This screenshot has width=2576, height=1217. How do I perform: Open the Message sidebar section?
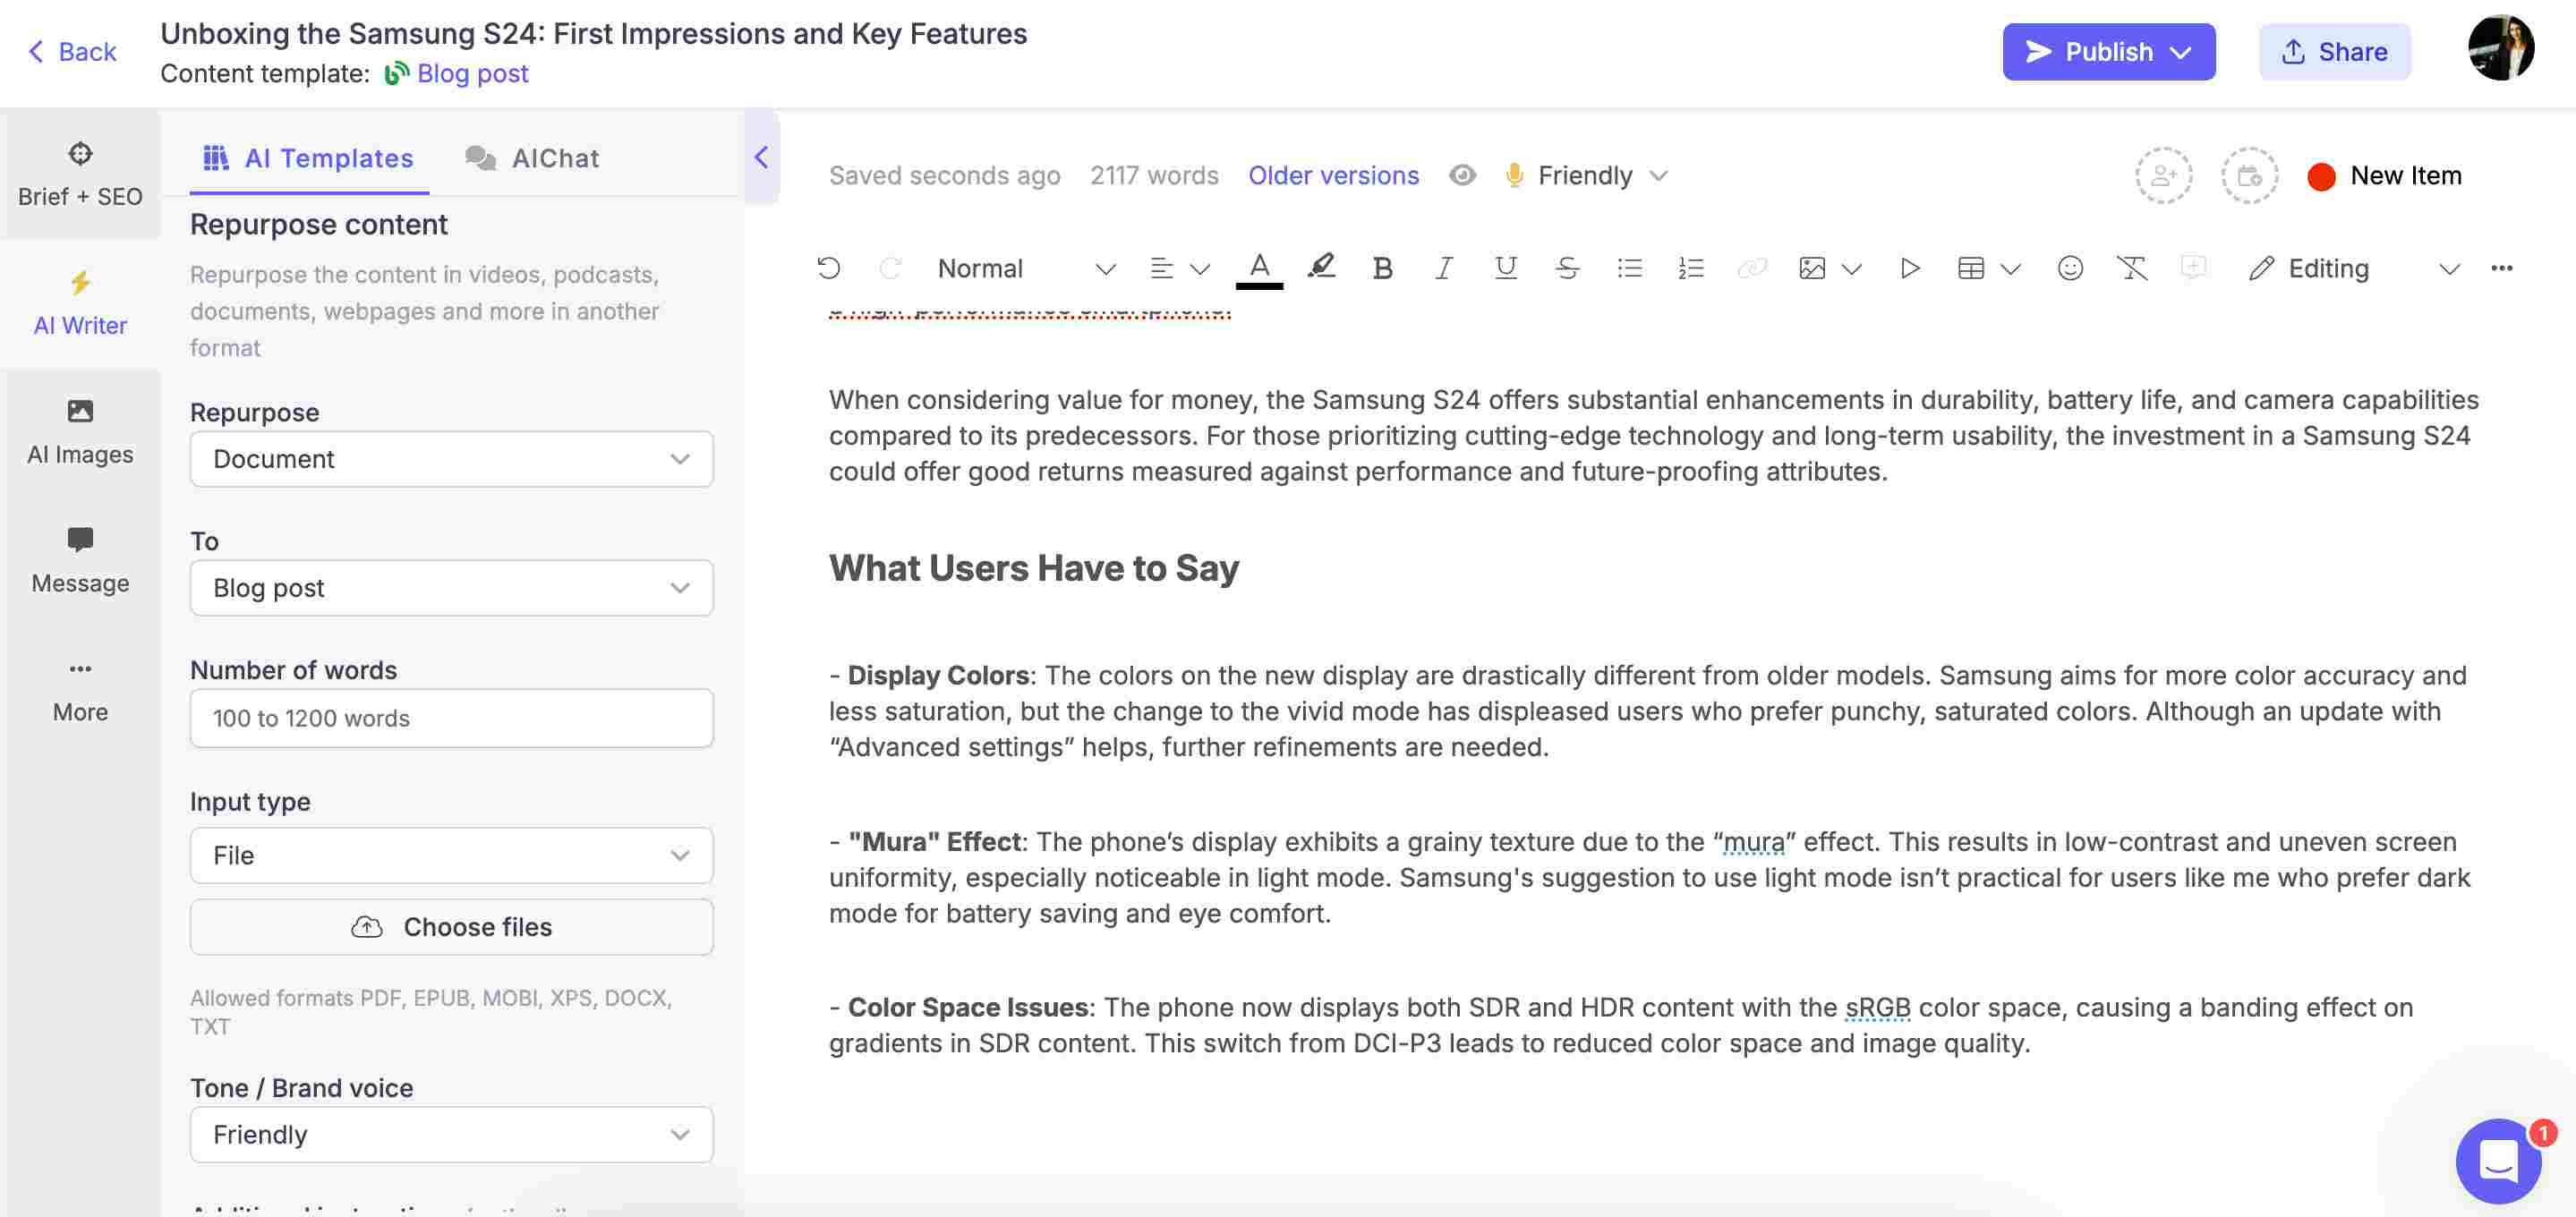pos(80,561)
